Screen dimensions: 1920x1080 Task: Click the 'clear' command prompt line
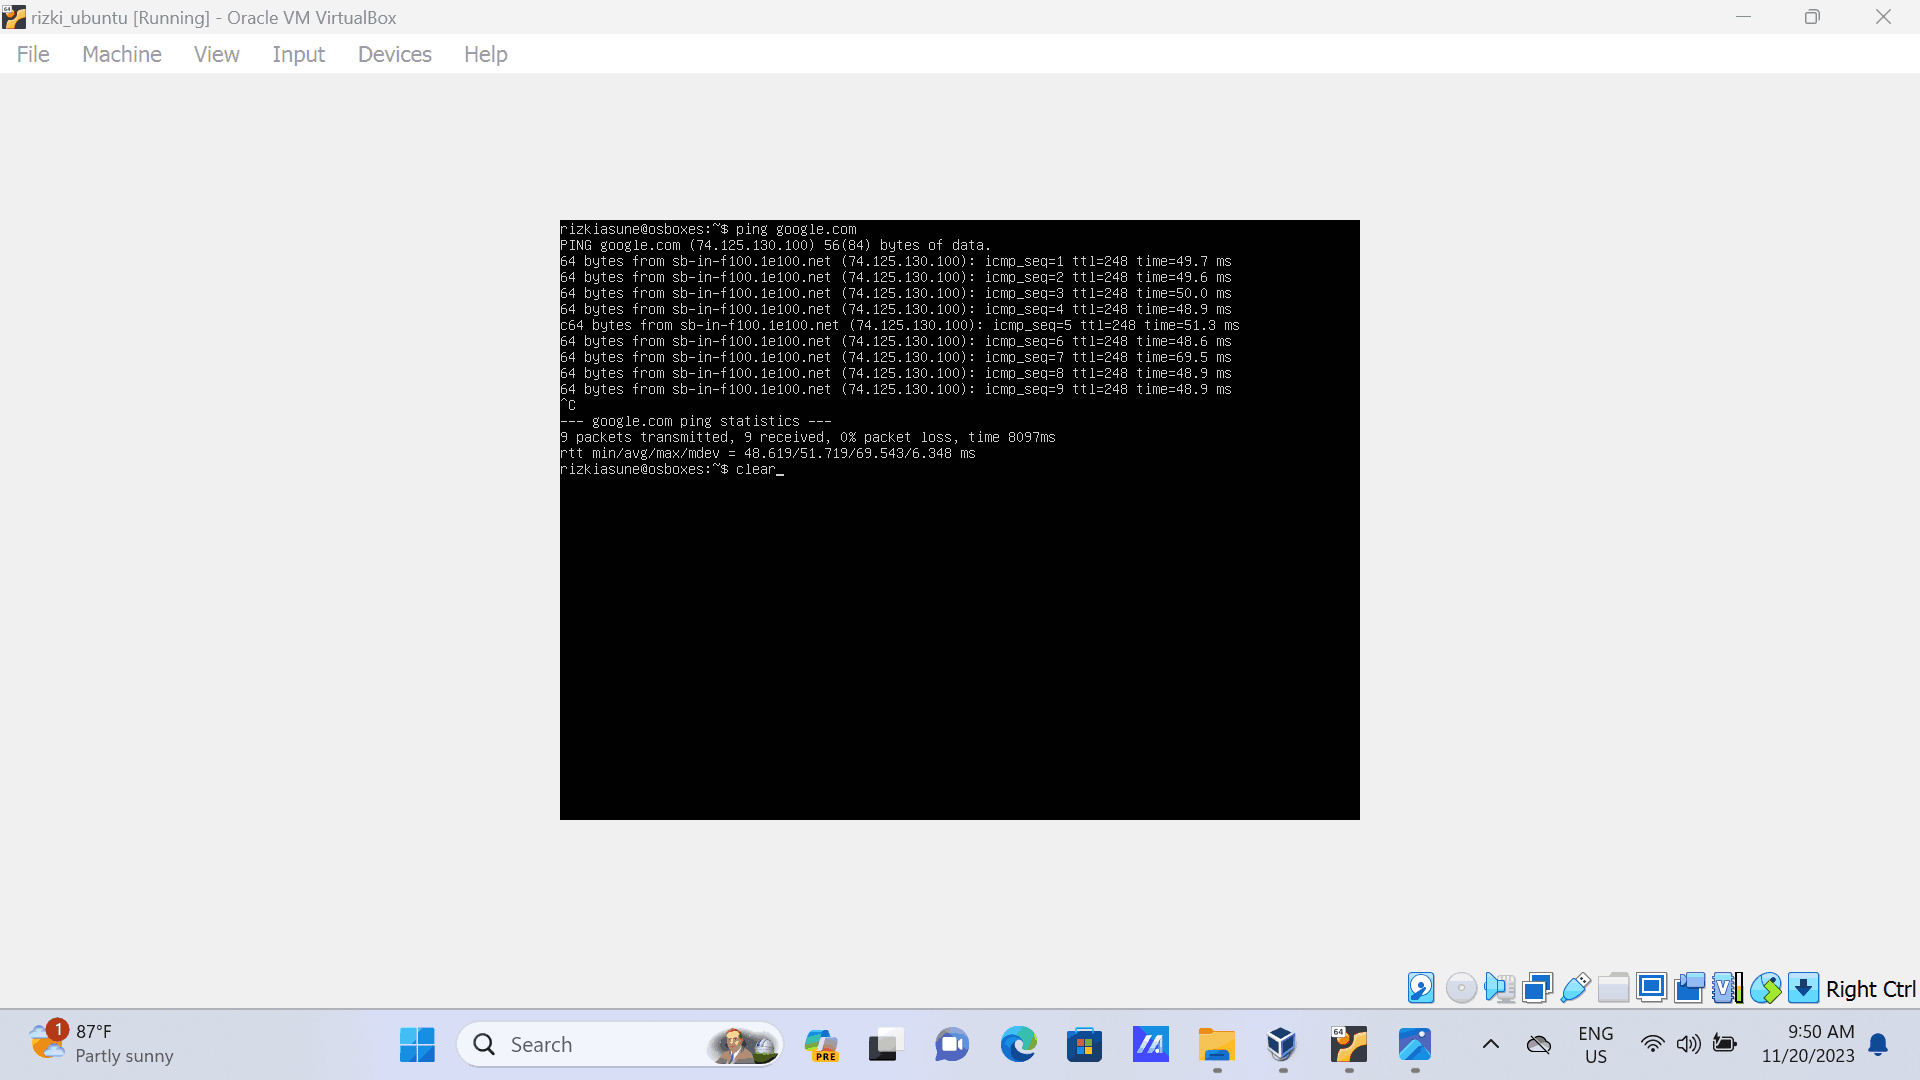point(672,469)
